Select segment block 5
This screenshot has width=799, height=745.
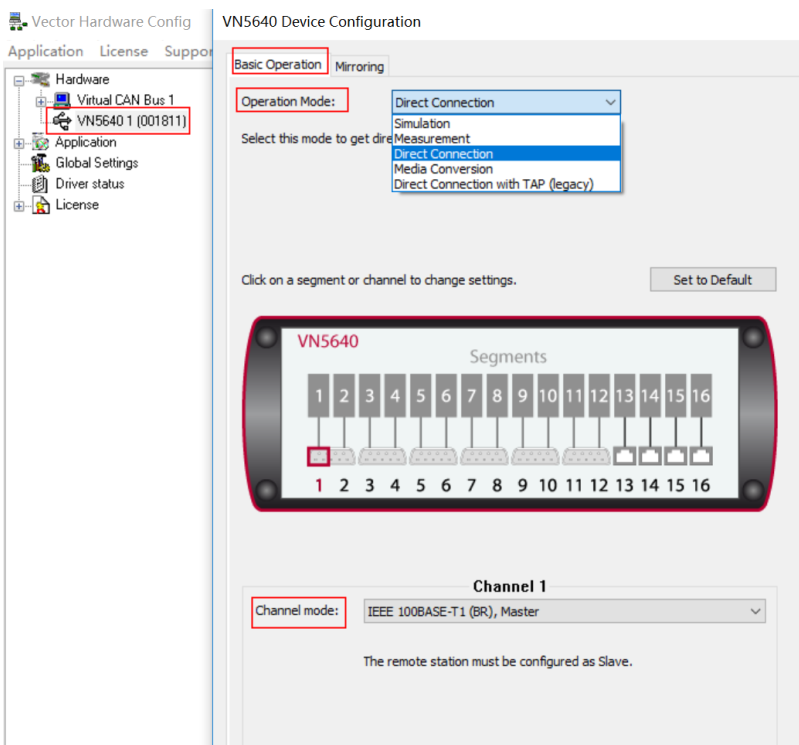pos(420,395)
